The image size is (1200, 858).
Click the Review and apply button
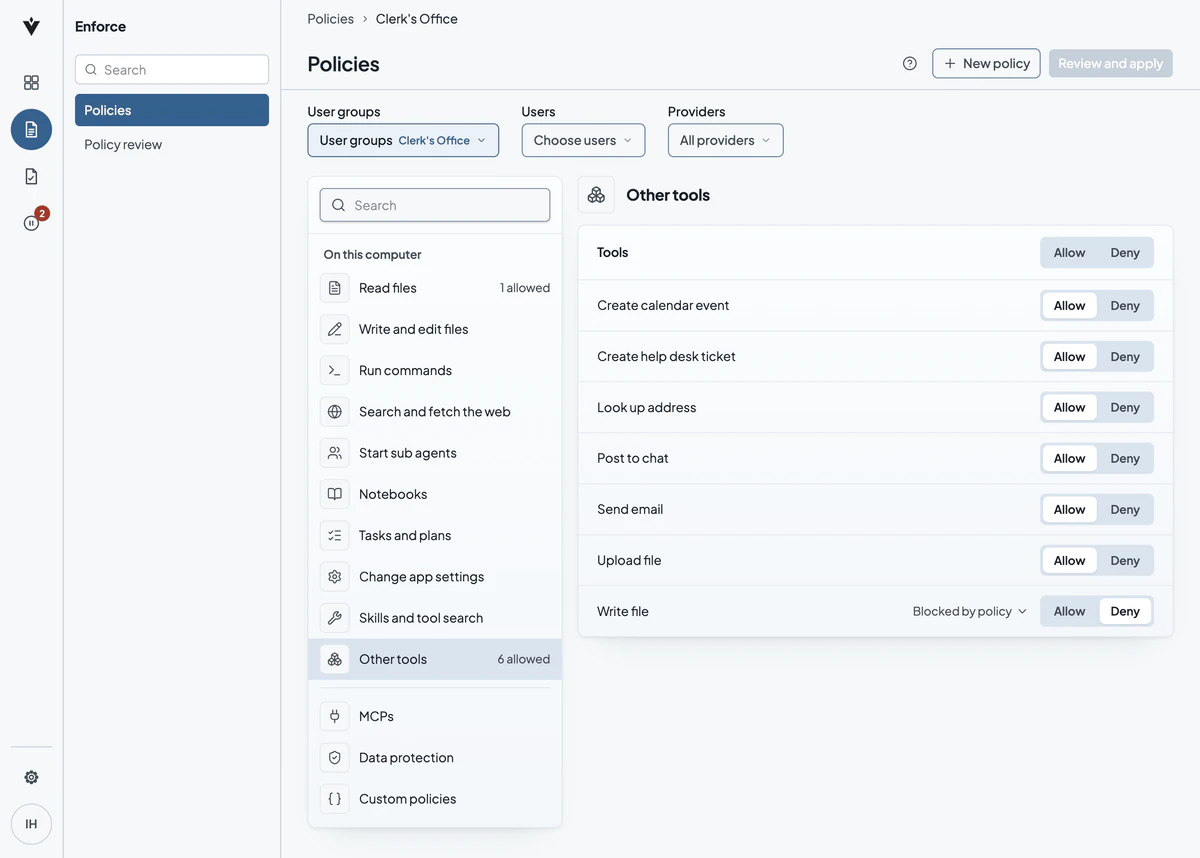point(1111,63)
